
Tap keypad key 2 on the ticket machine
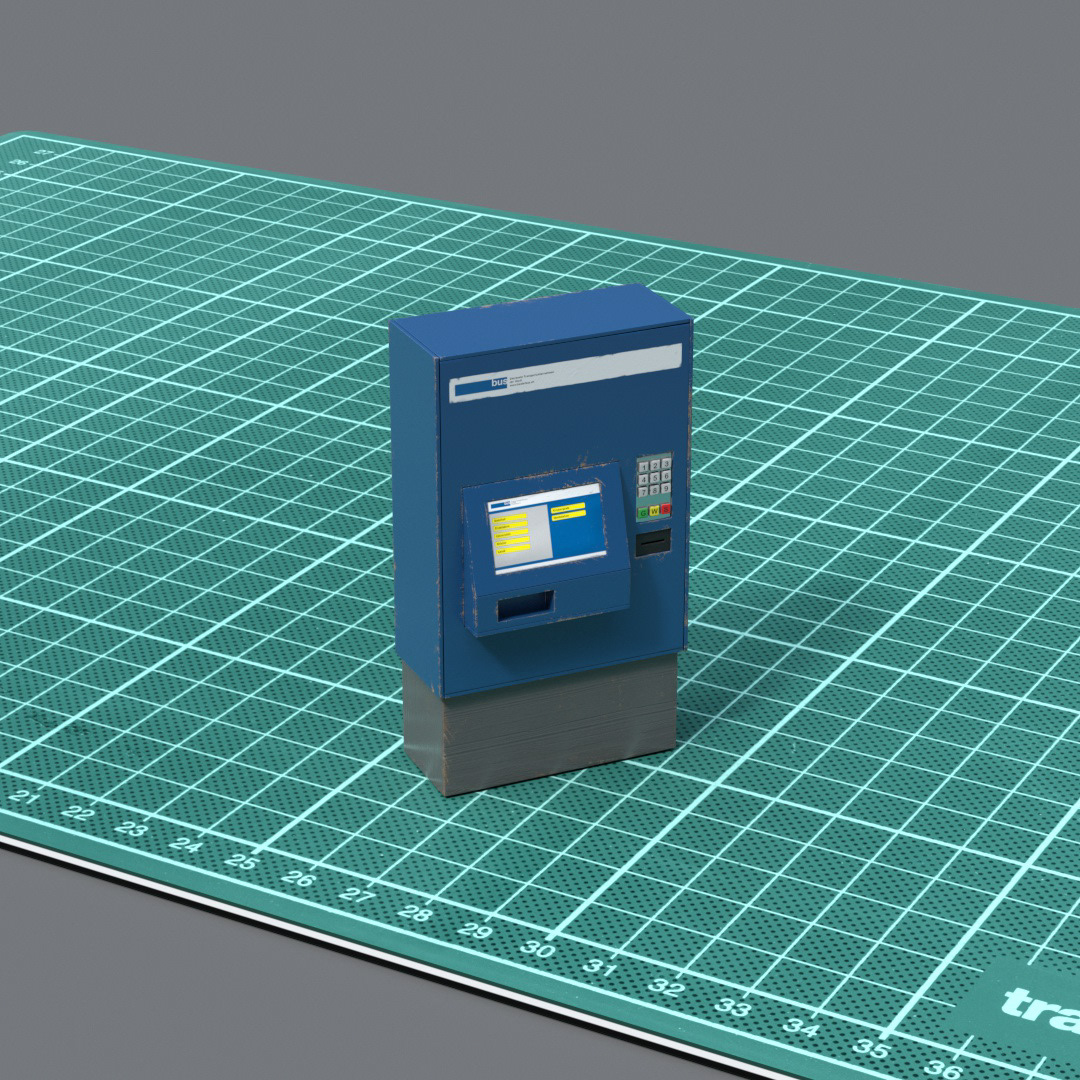[655, 466]
